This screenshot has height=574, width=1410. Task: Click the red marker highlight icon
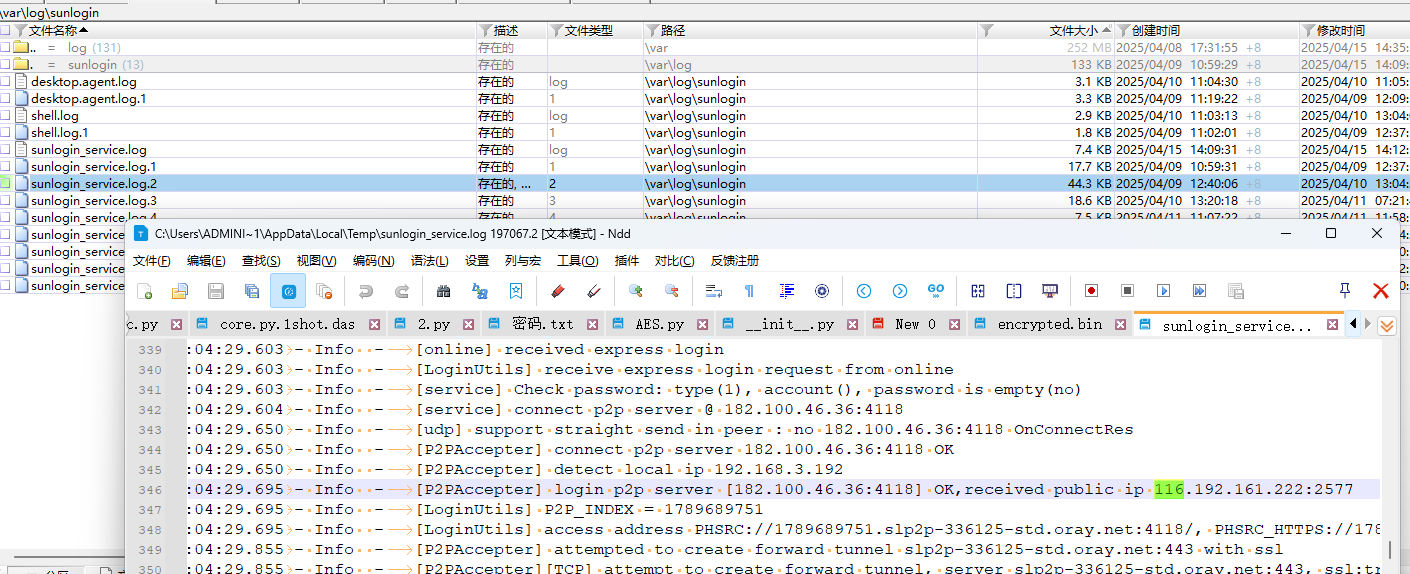point(558,291)
